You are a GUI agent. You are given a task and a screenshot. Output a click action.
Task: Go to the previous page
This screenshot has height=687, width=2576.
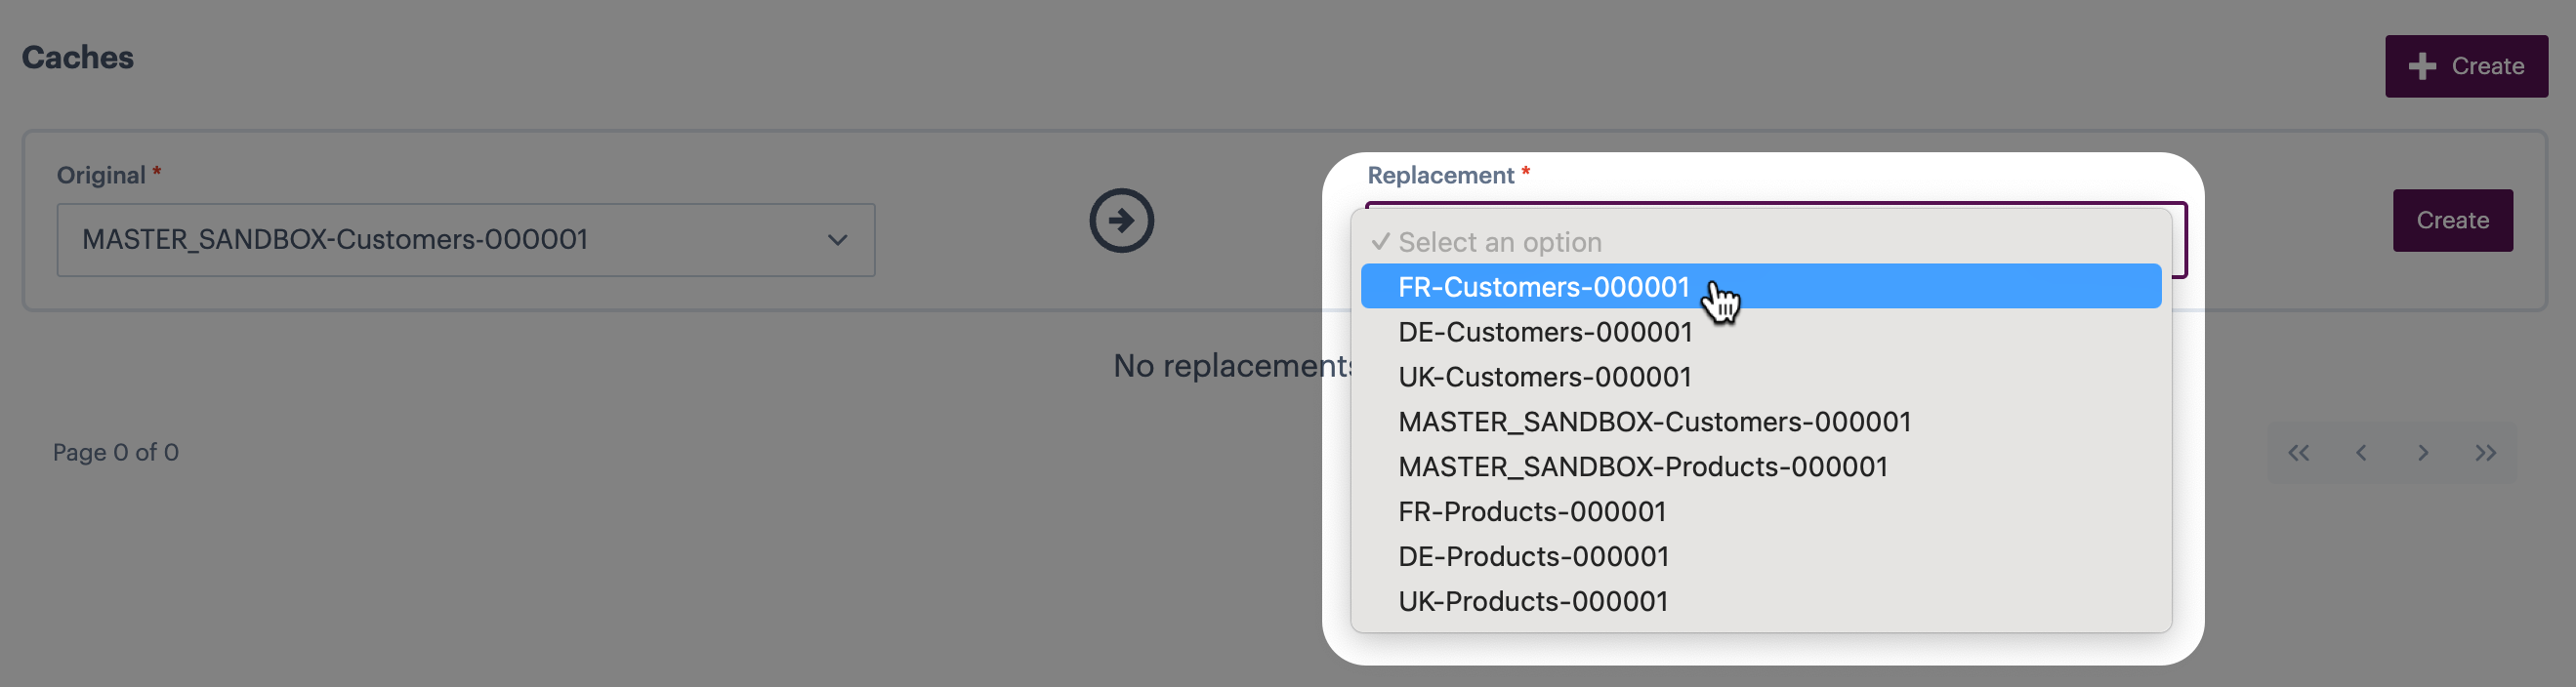(x=2360, y=453)
